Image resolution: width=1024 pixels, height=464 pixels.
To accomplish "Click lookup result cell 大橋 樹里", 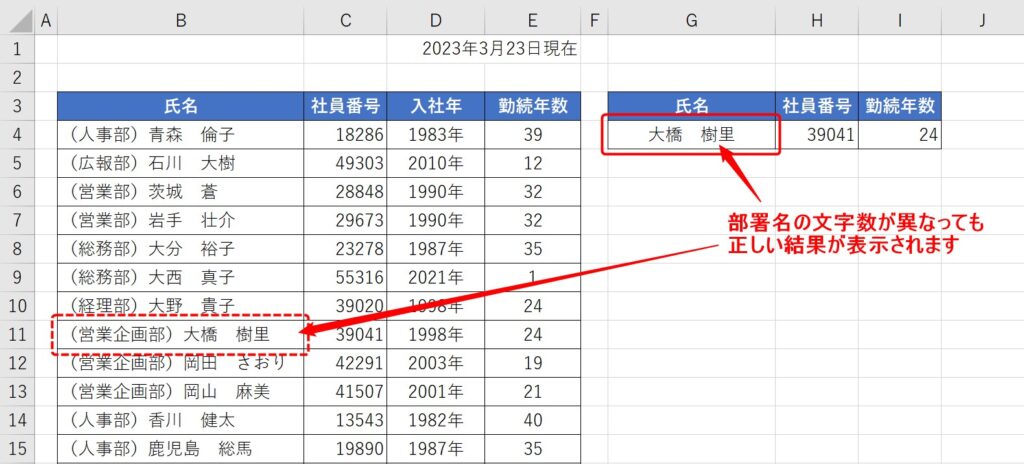I will click(691, 134).
